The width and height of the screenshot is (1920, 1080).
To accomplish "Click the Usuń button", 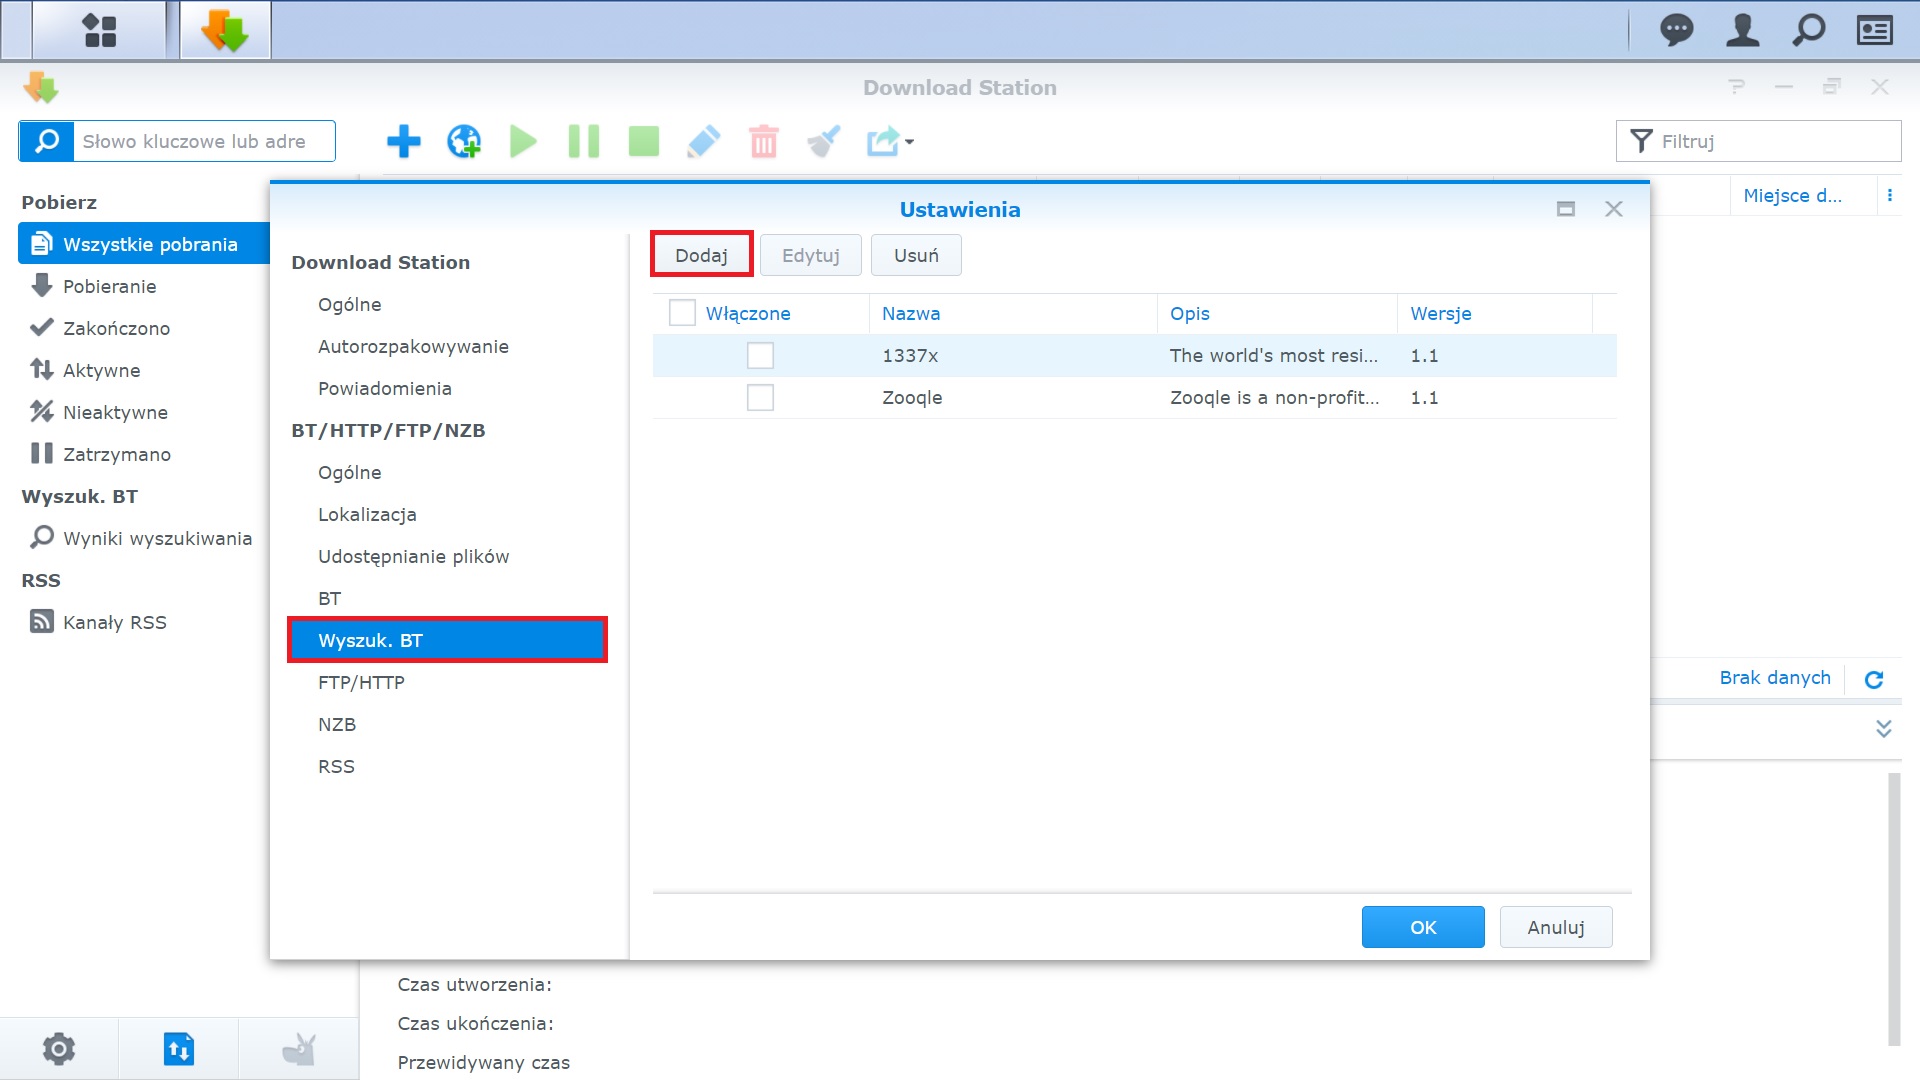I will pos(916,255).
